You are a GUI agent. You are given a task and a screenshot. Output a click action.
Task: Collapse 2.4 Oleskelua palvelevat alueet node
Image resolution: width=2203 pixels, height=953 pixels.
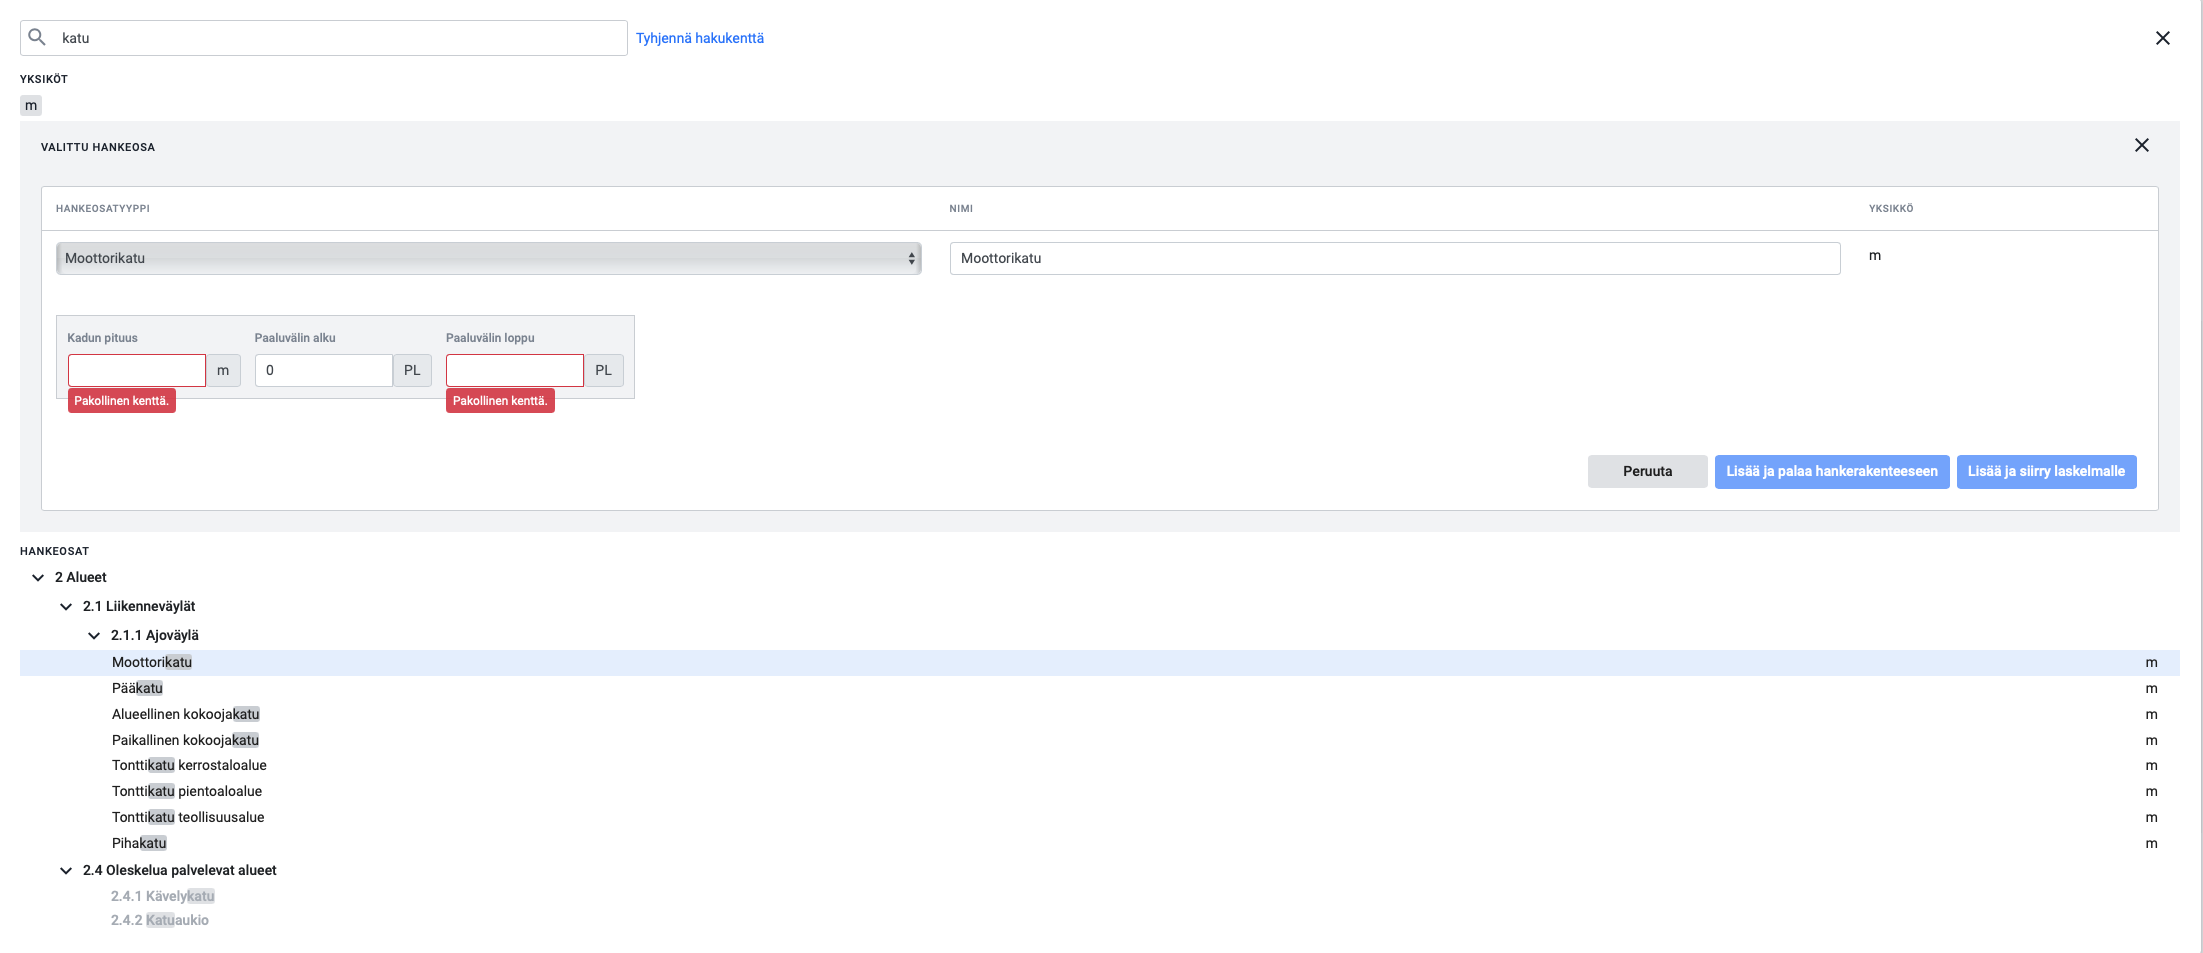(66, 870)
